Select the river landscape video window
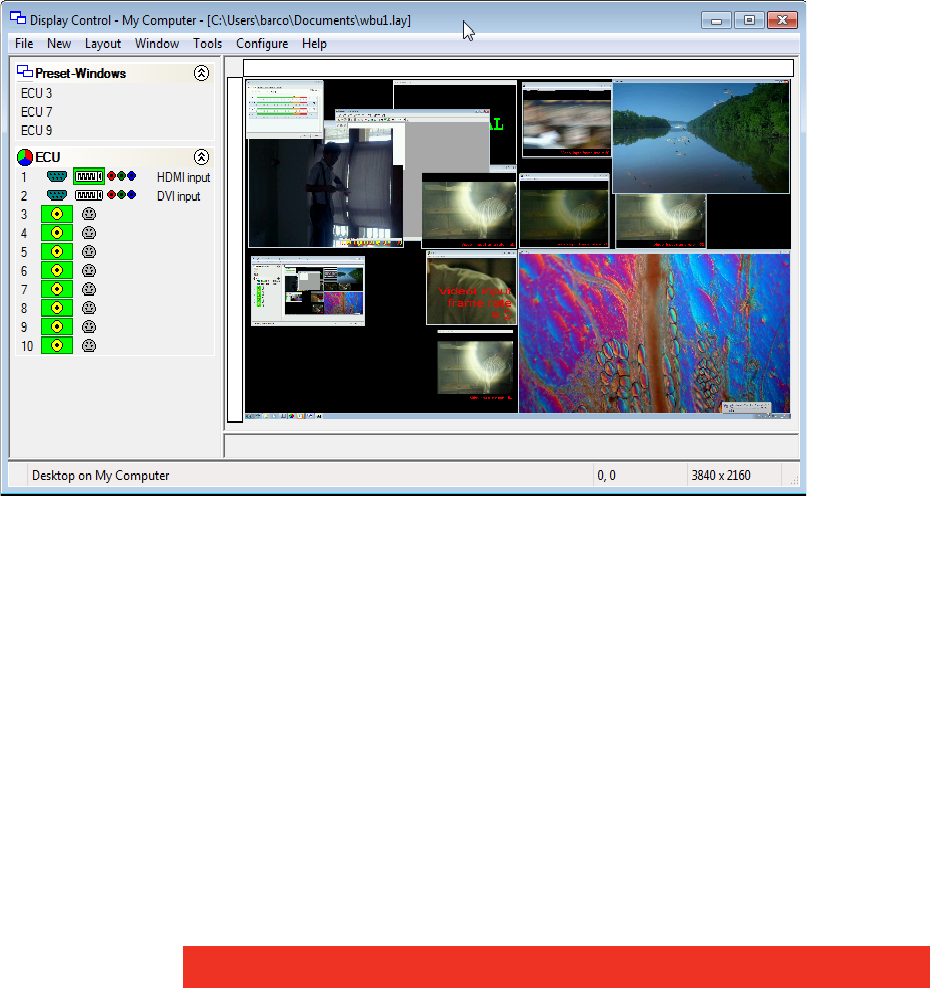 pyautogui.click(x=700, y=136)
